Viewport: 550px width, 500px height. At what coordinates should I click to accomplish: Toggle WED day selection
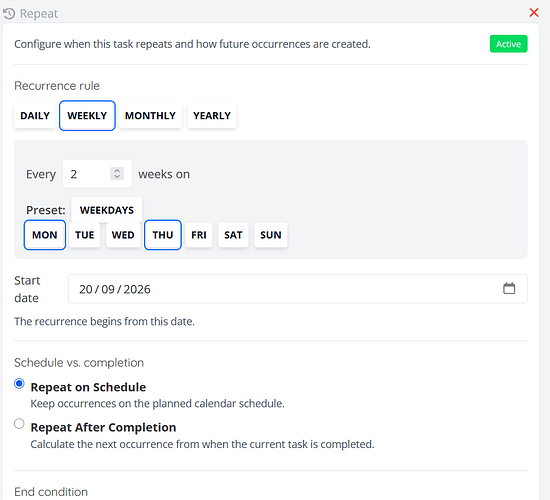[123, 235]
